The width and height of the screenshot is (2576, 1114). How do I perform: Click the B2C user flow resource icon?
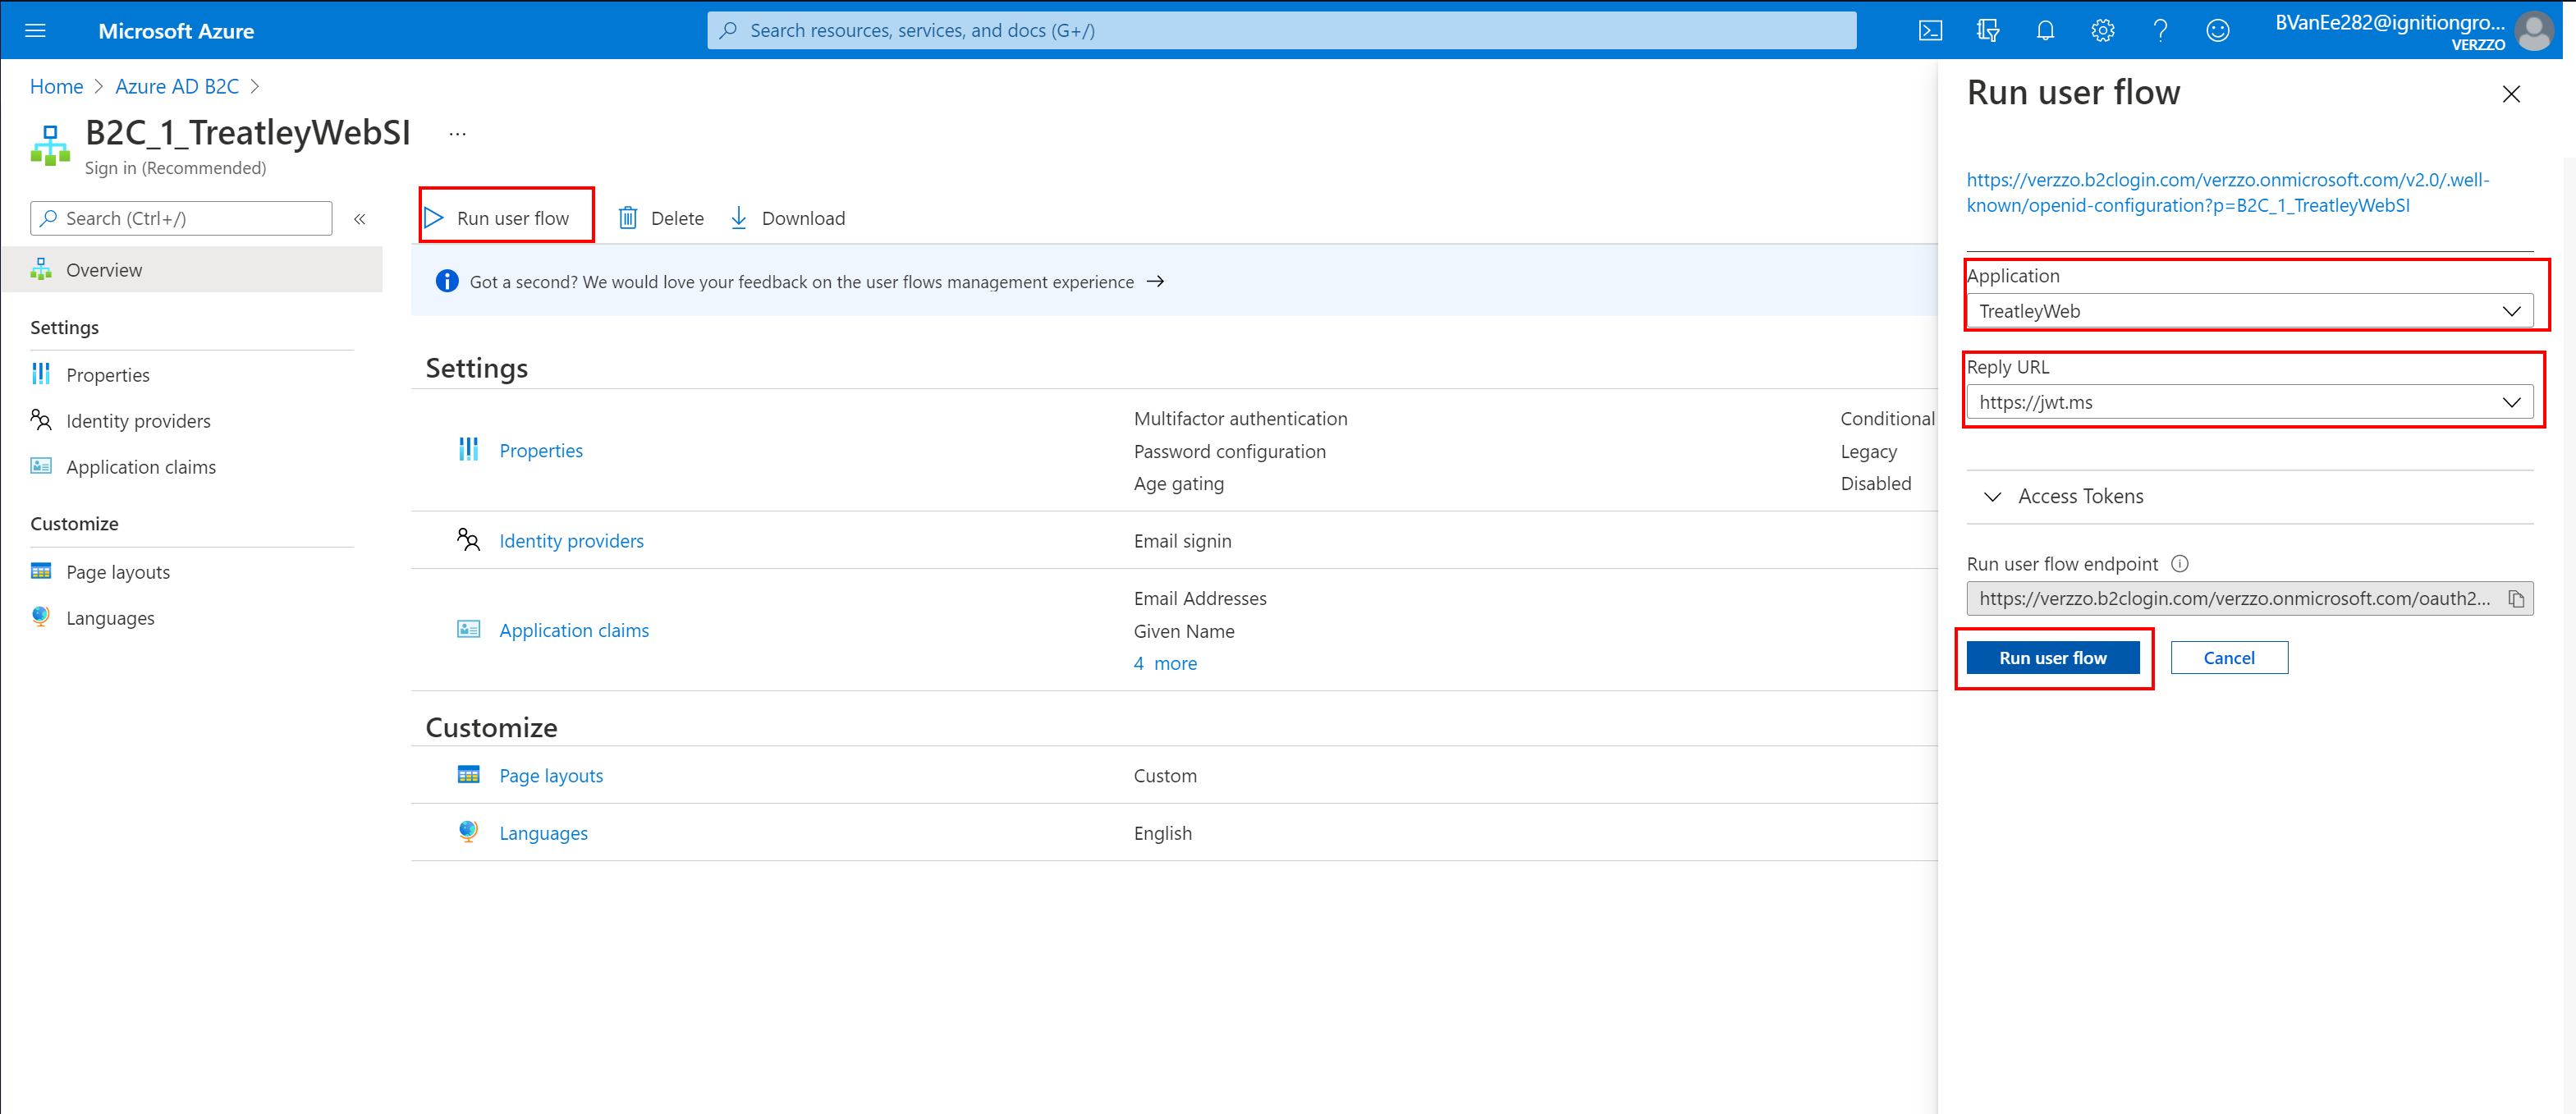50,145
